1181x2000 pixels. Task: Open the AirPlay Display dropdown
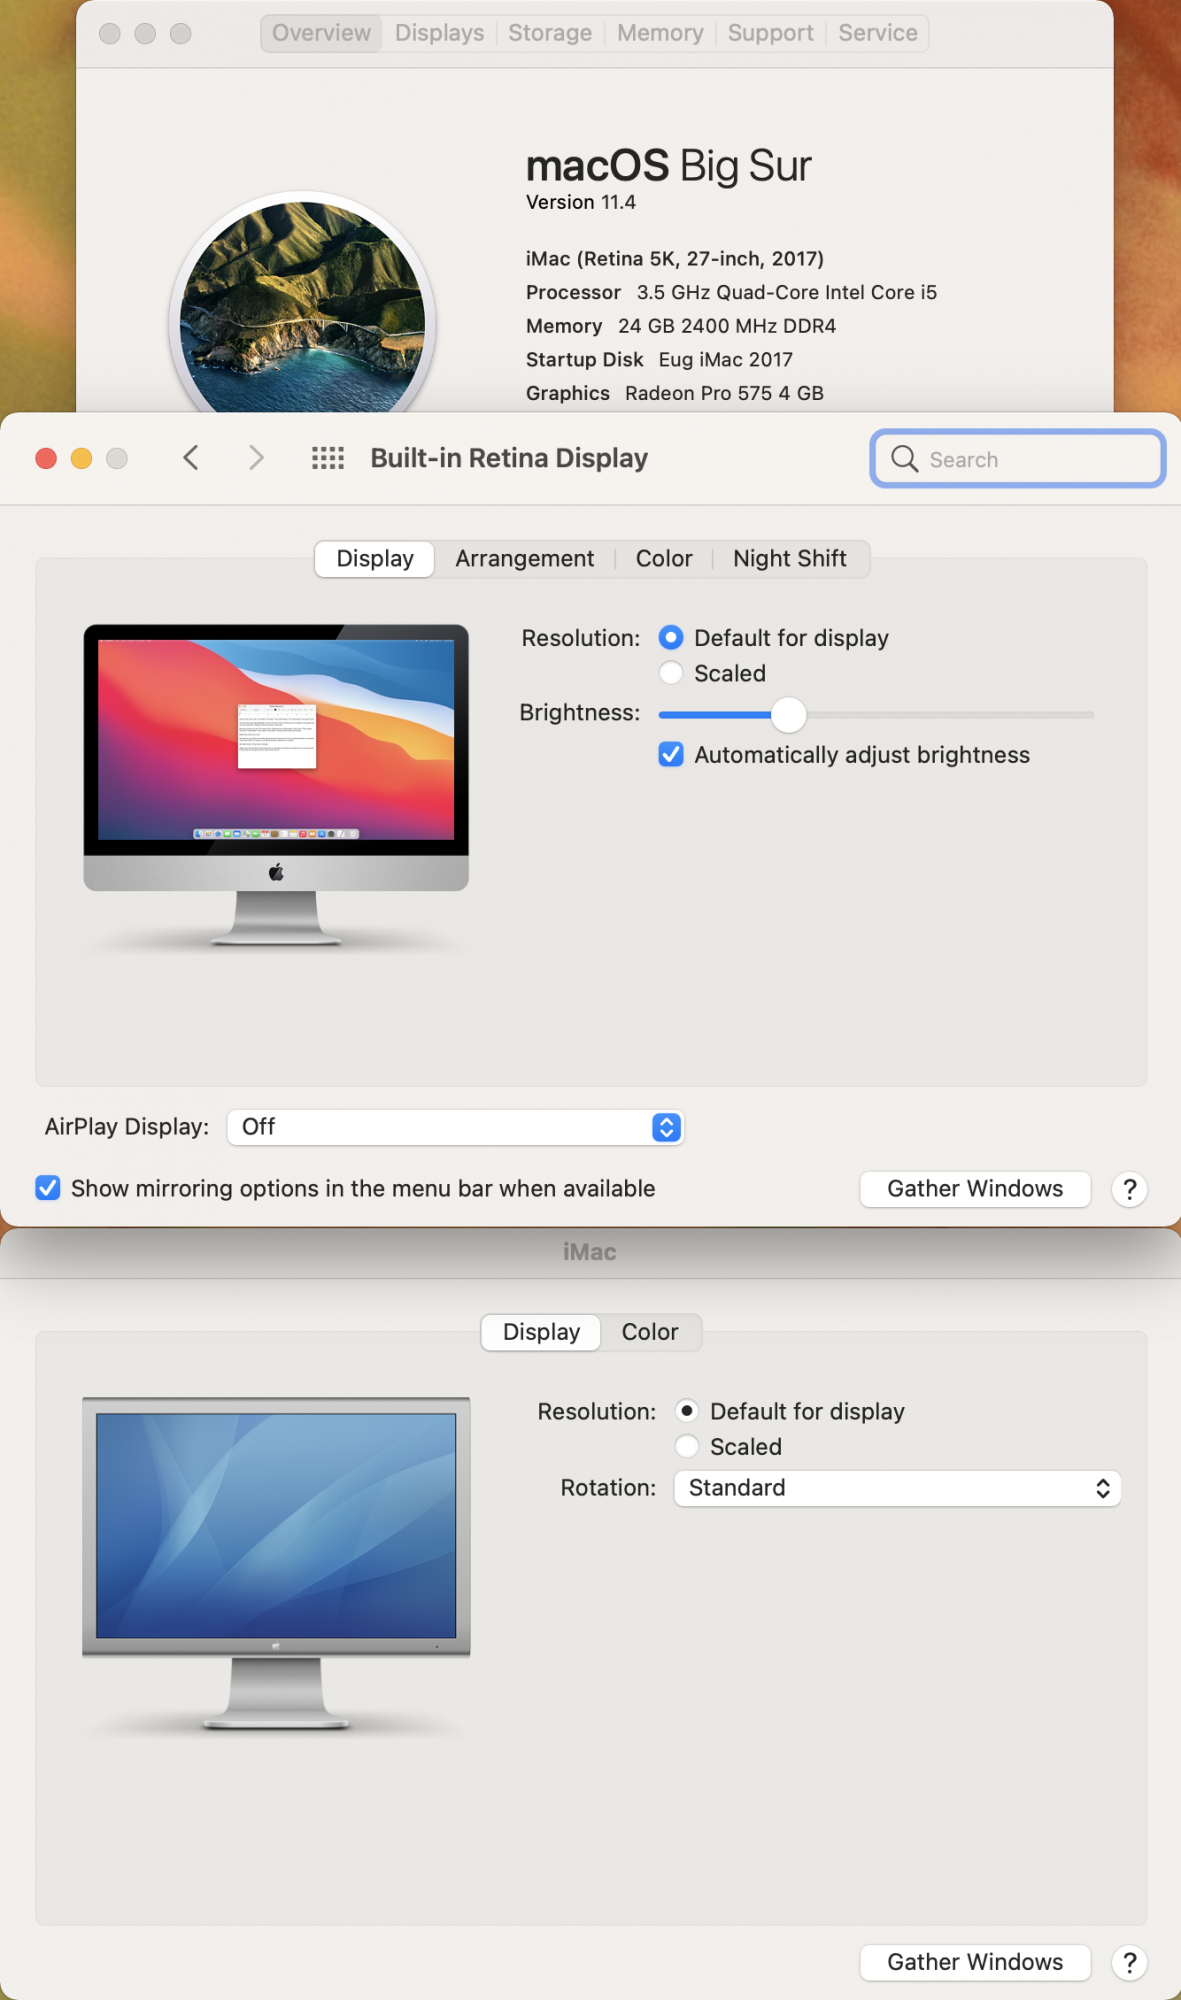[x=455, y=1127]
